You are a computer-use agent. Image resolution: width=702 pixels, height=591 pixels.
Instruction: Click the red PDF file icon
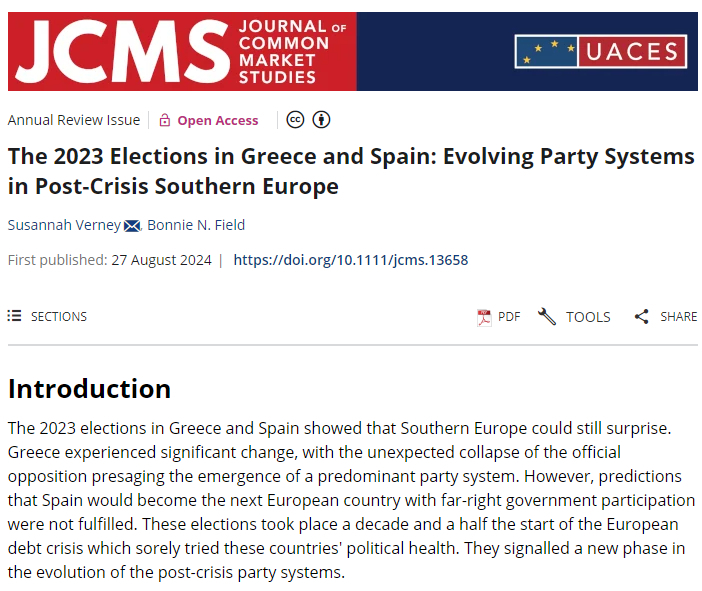[x=484, y=317]
